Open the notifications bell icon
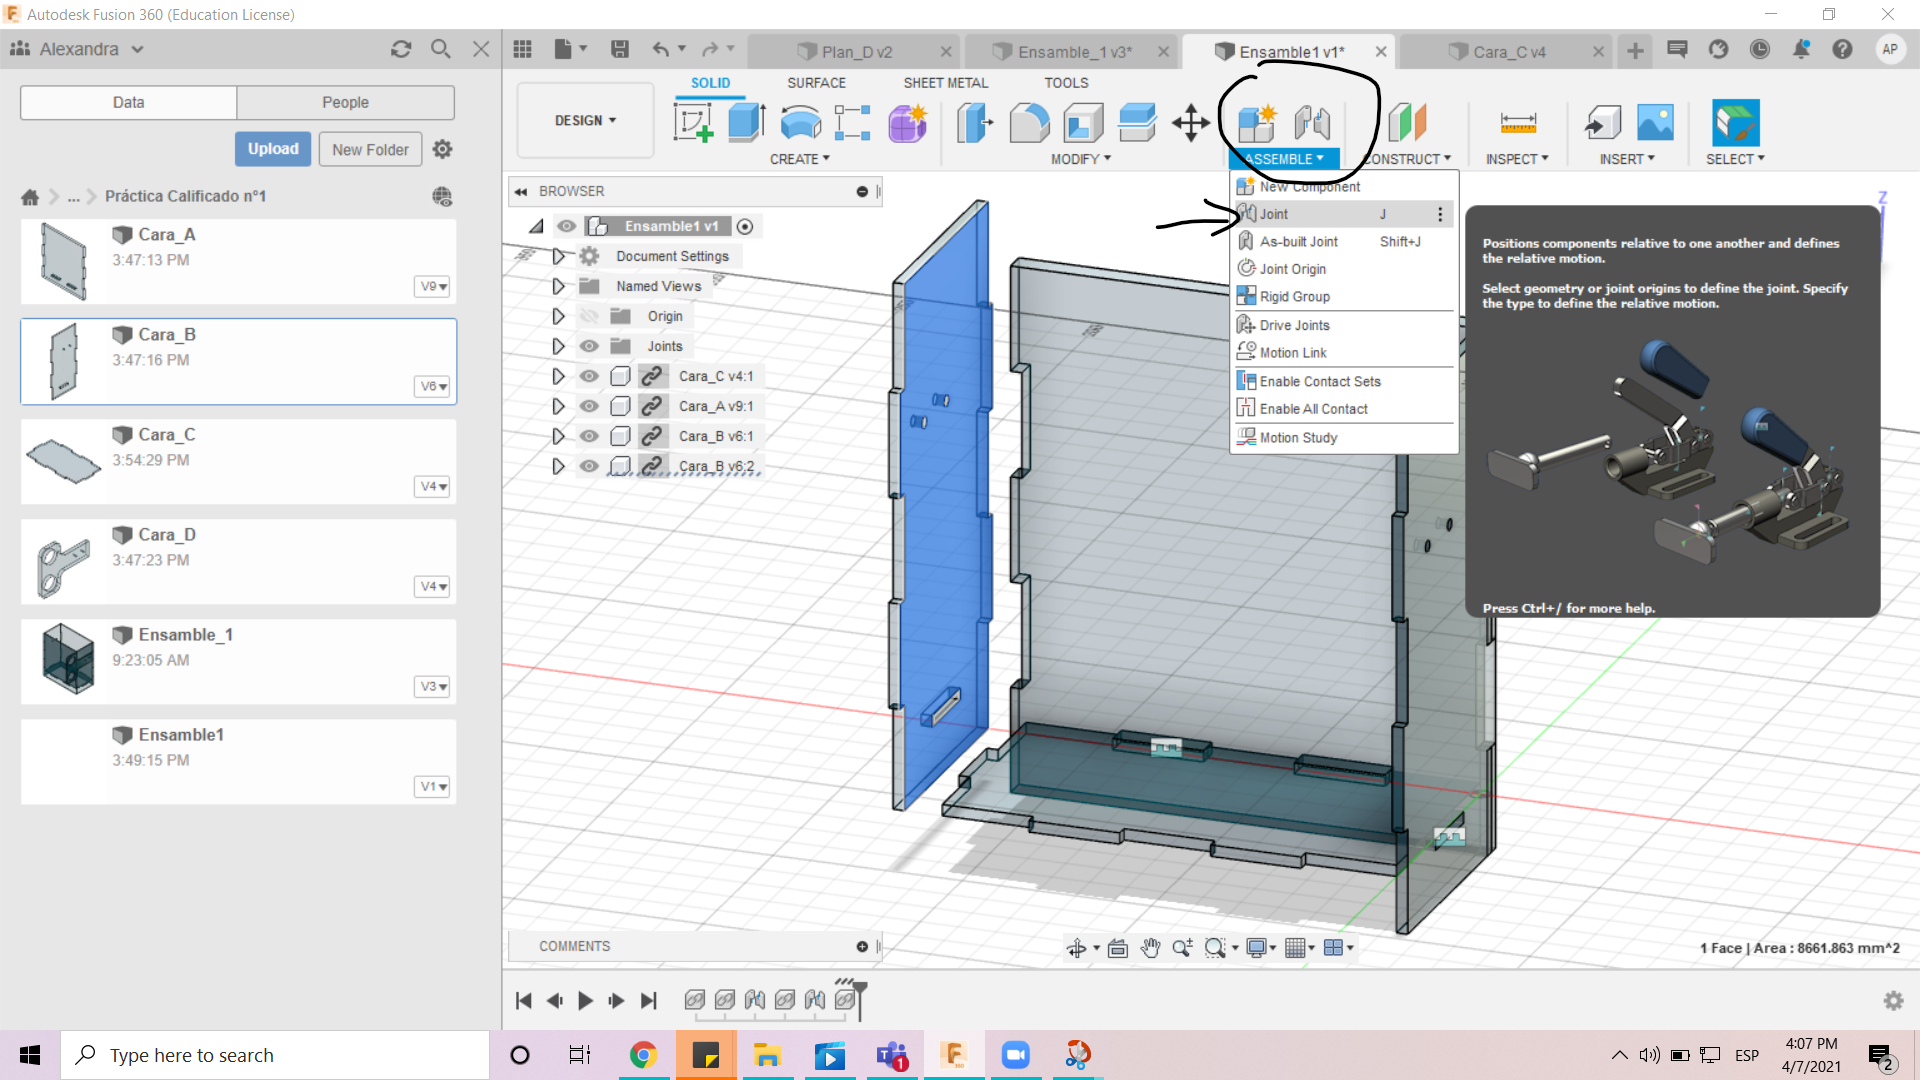This screenshot has width=1920, height=1080. [1801, 49]
